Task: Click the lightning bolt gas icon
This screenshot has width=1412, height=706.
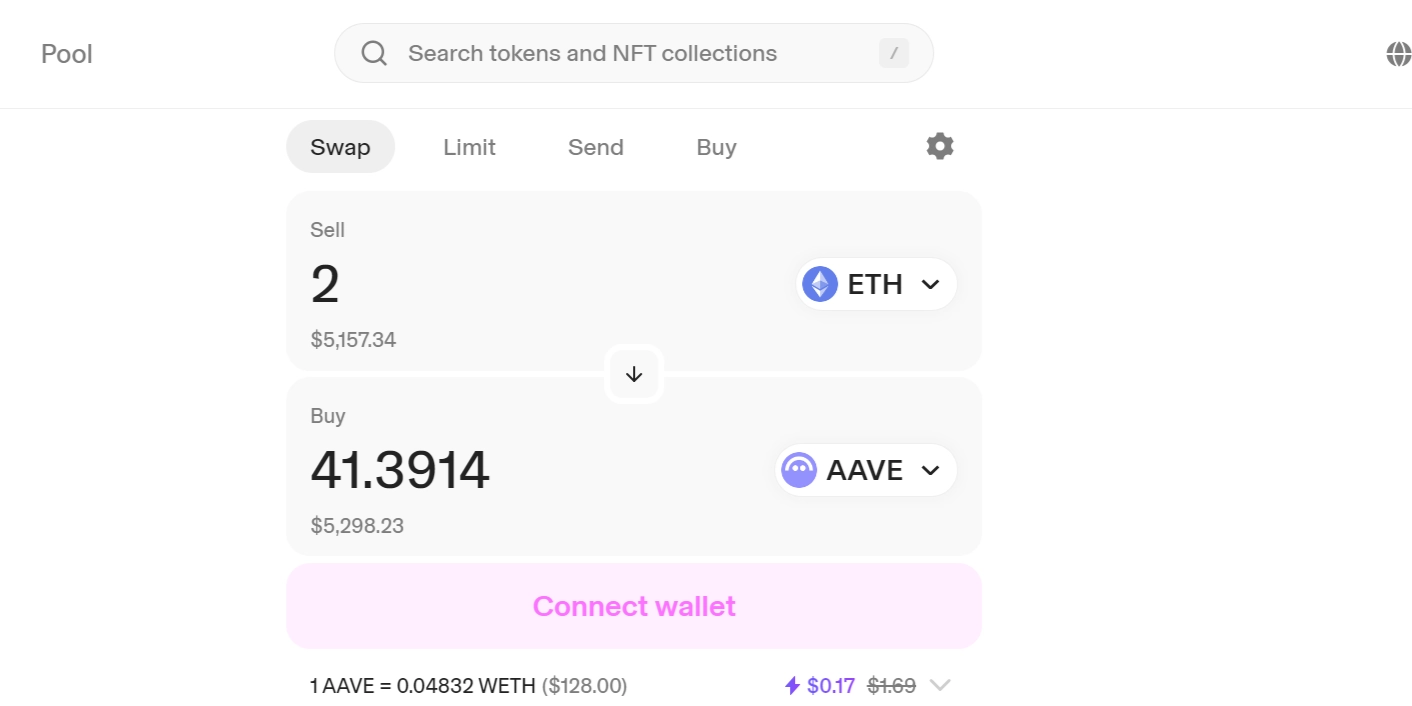Action: 792,686
